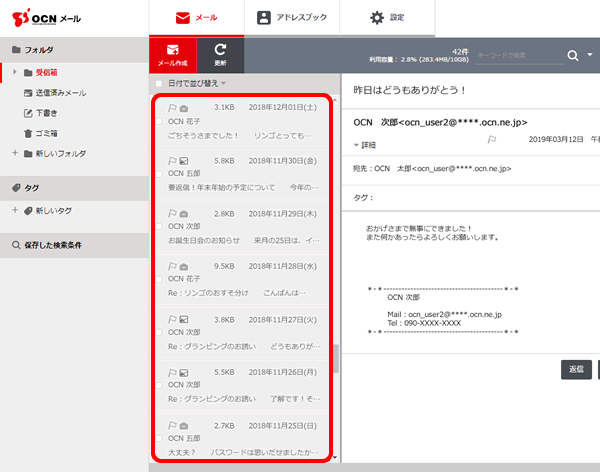Expand the 受信箱 folder arrow
The width and height of the screenshot is (600, 472).
(15, 72)
